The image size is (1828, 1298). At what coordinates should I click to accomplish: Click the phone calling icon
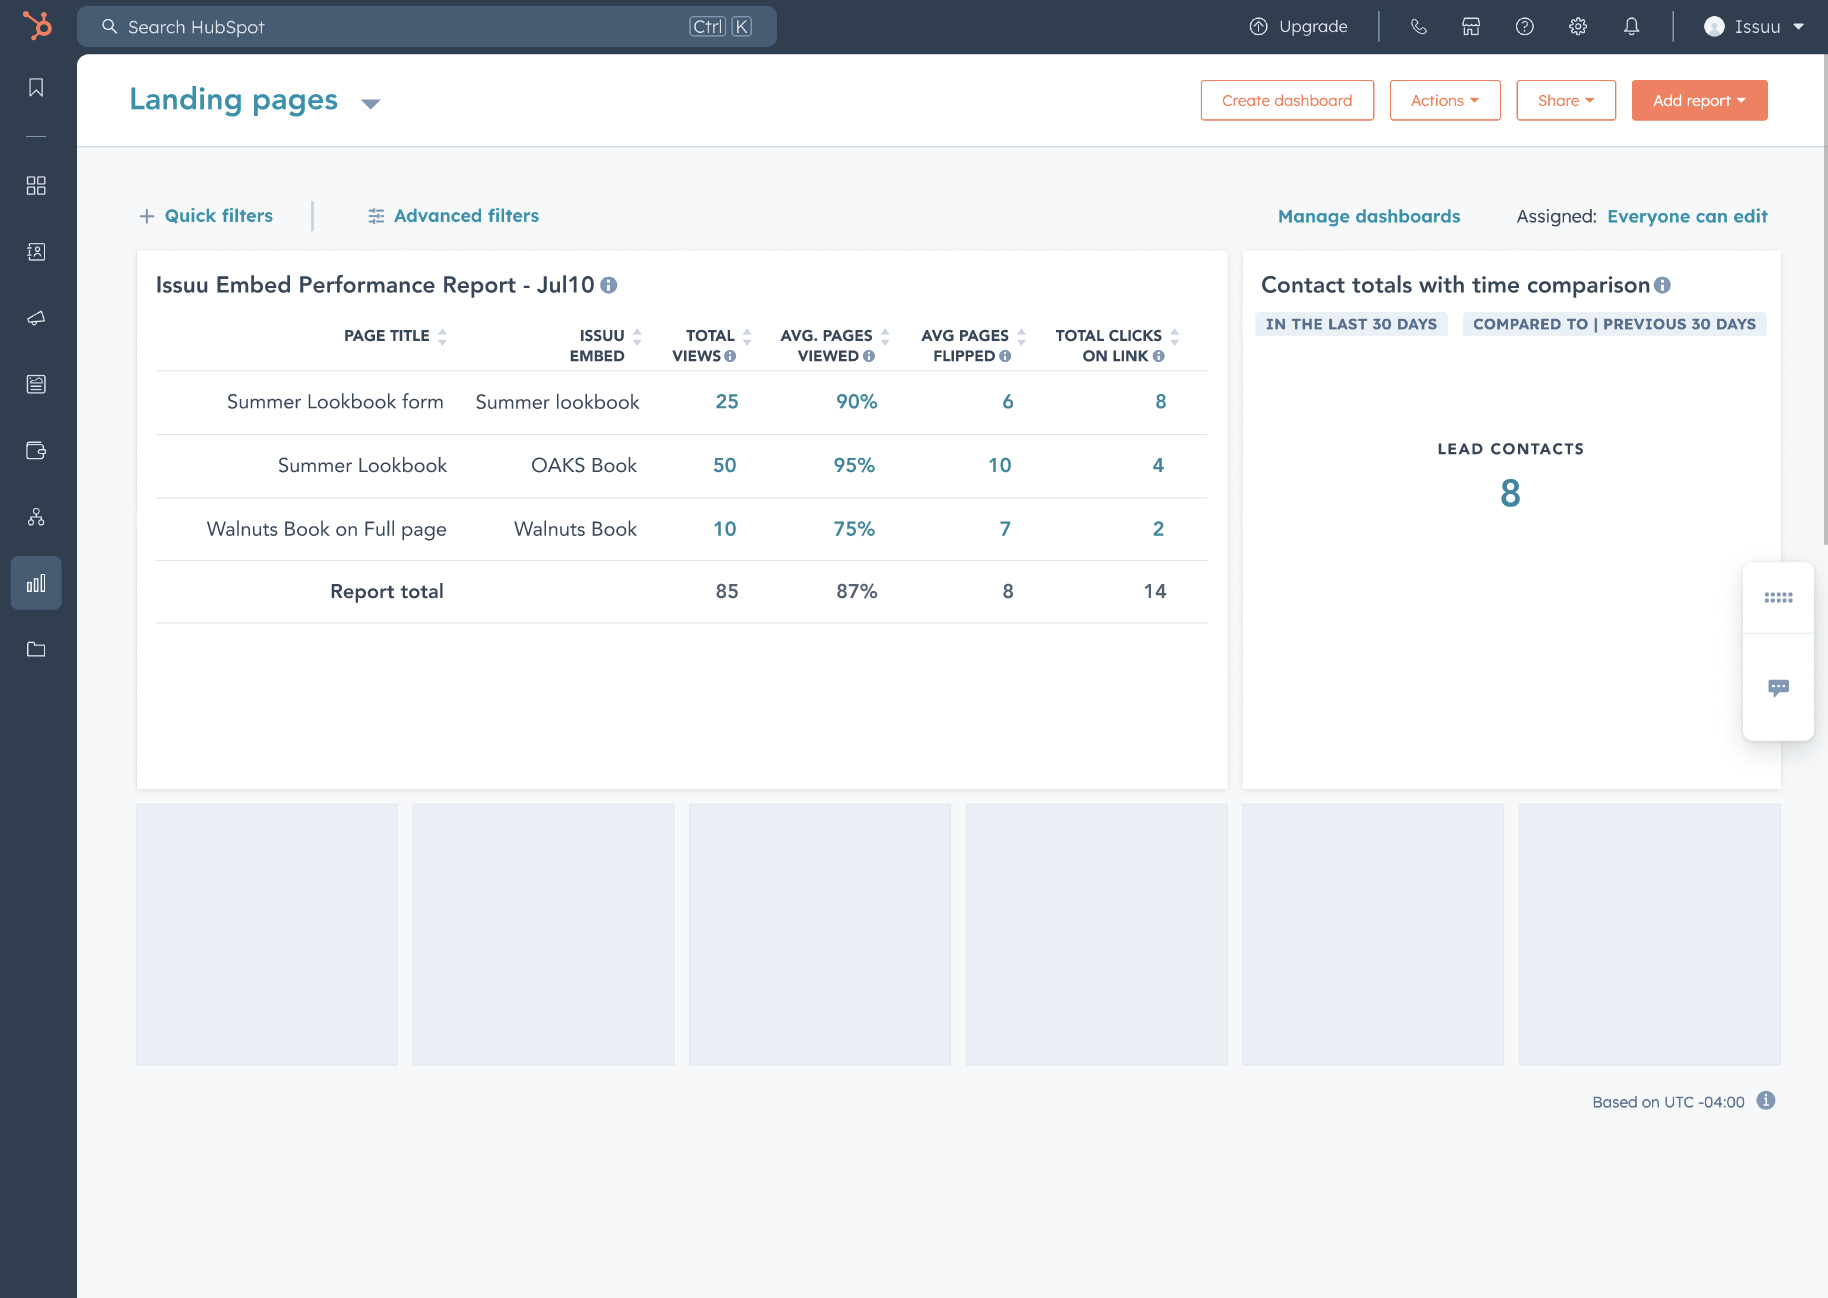(1418, 27)
